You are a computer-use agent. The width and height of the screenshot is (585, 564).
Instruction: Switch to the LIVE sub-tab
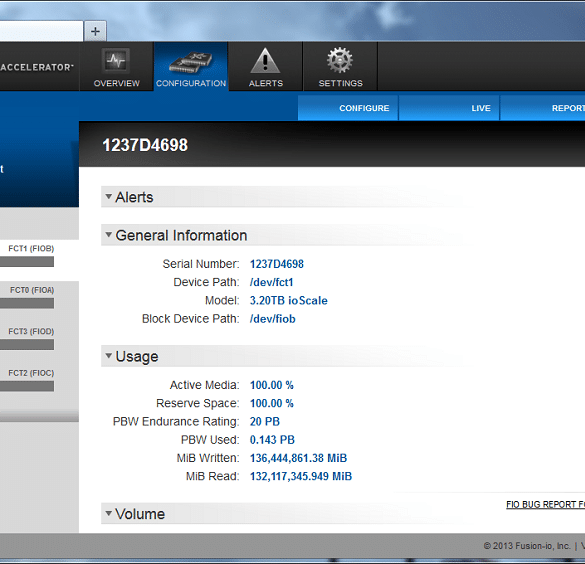click(449, 108)
